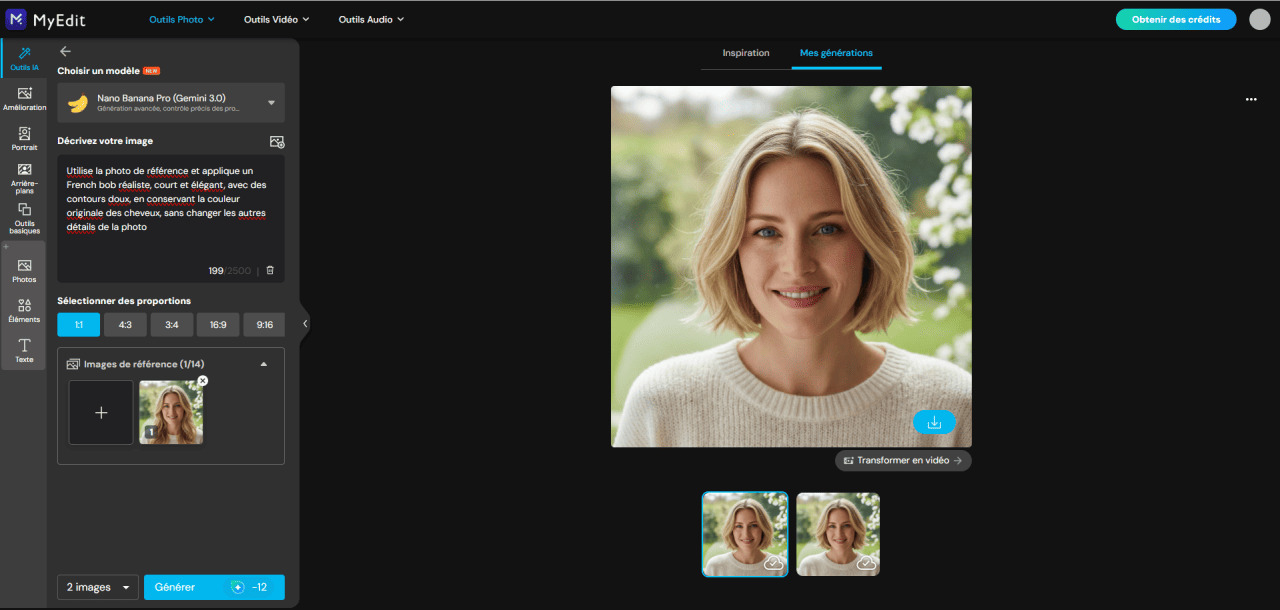
Task: Select the 1:1 proportion
Action: click(78, 325)
